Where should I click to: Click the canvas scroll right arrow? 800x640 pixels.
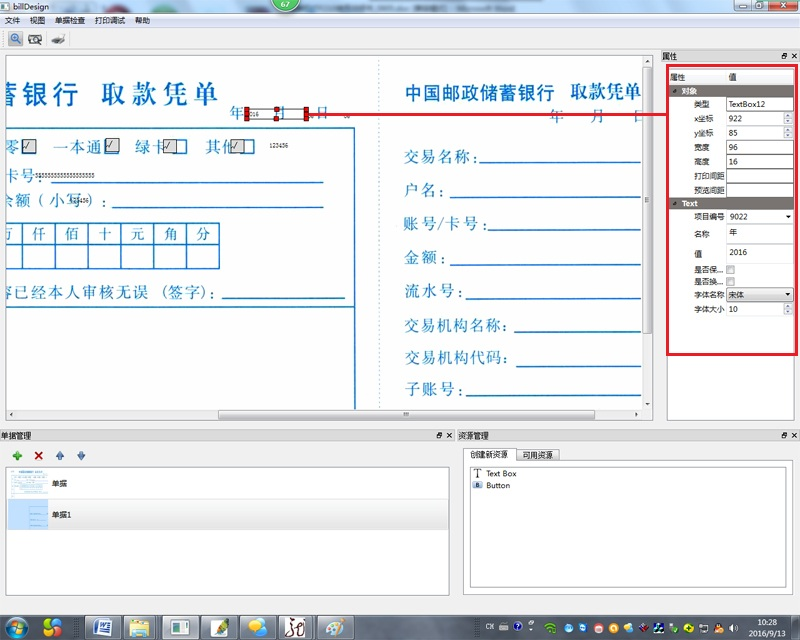[637, 414]
